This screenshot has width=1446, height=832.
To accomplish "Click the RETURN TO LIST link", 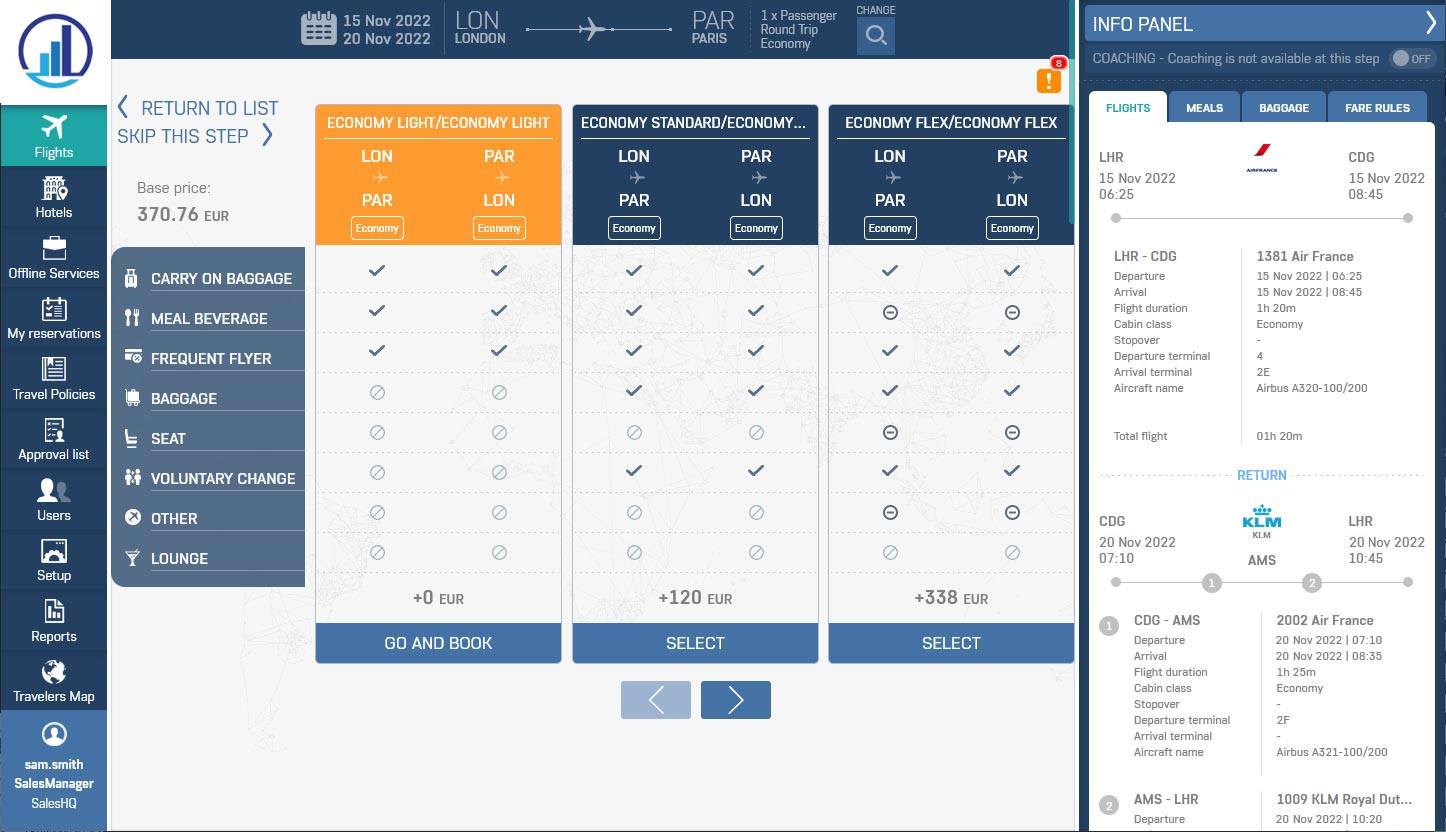I will 198,108.
